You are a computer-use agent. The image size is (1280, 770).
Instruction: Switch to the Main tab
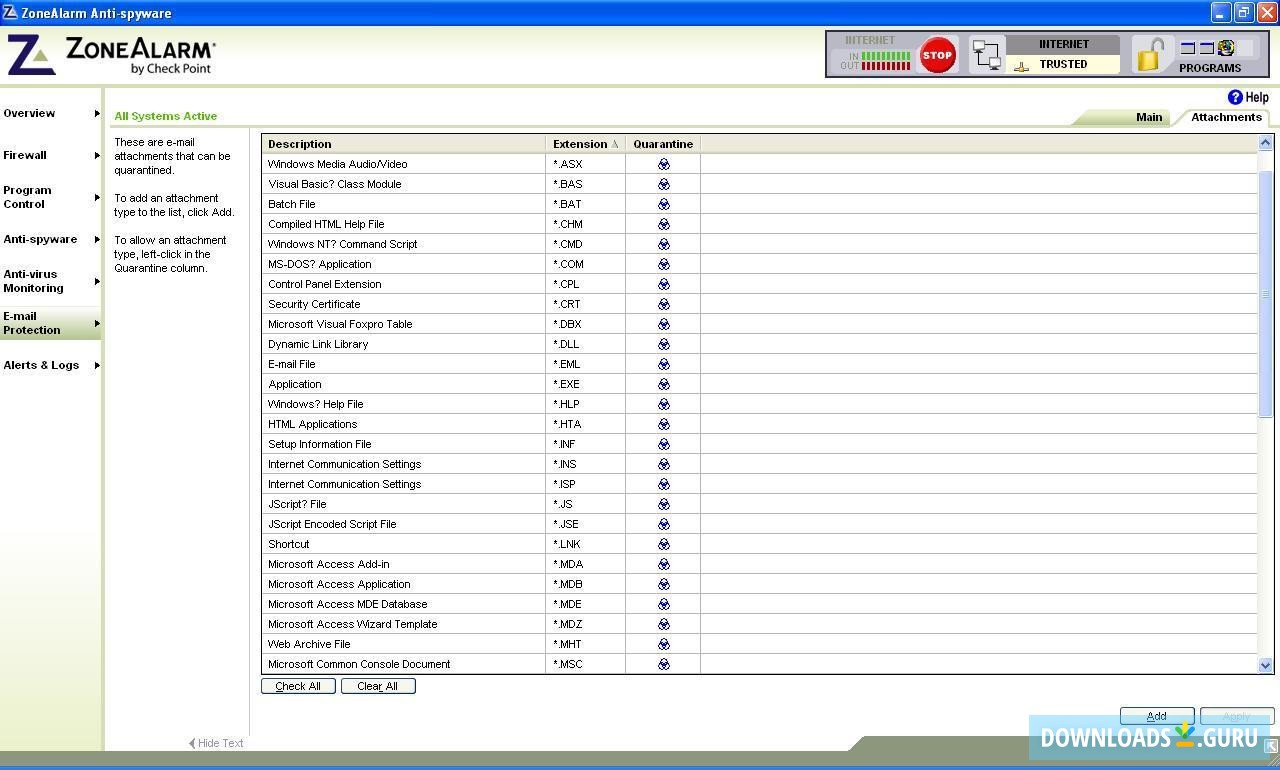pos(1148,117)
